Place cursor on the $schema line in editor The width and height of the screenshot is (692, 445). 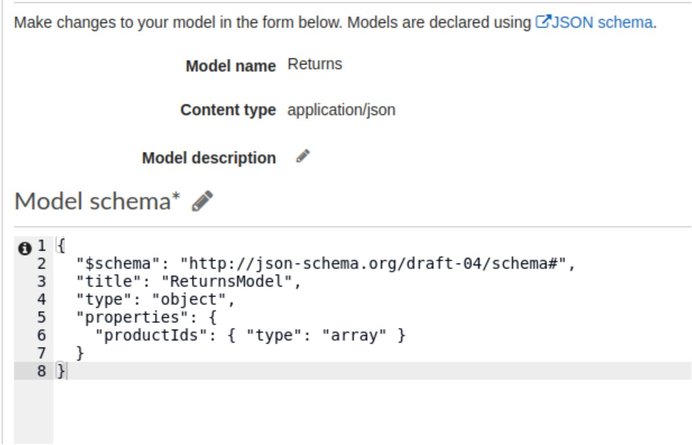point(326,264)
